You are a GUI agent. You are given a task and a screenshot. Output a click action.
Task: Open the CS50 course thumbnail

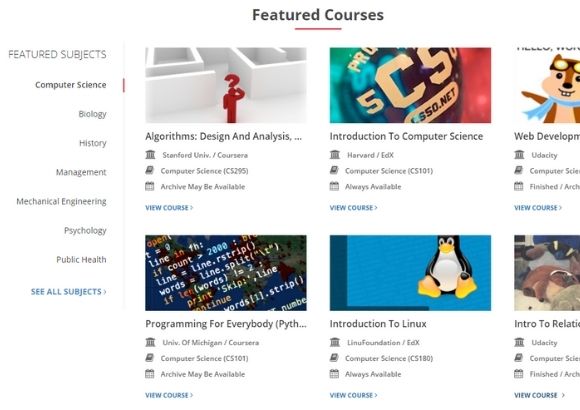tap(410, 85)
